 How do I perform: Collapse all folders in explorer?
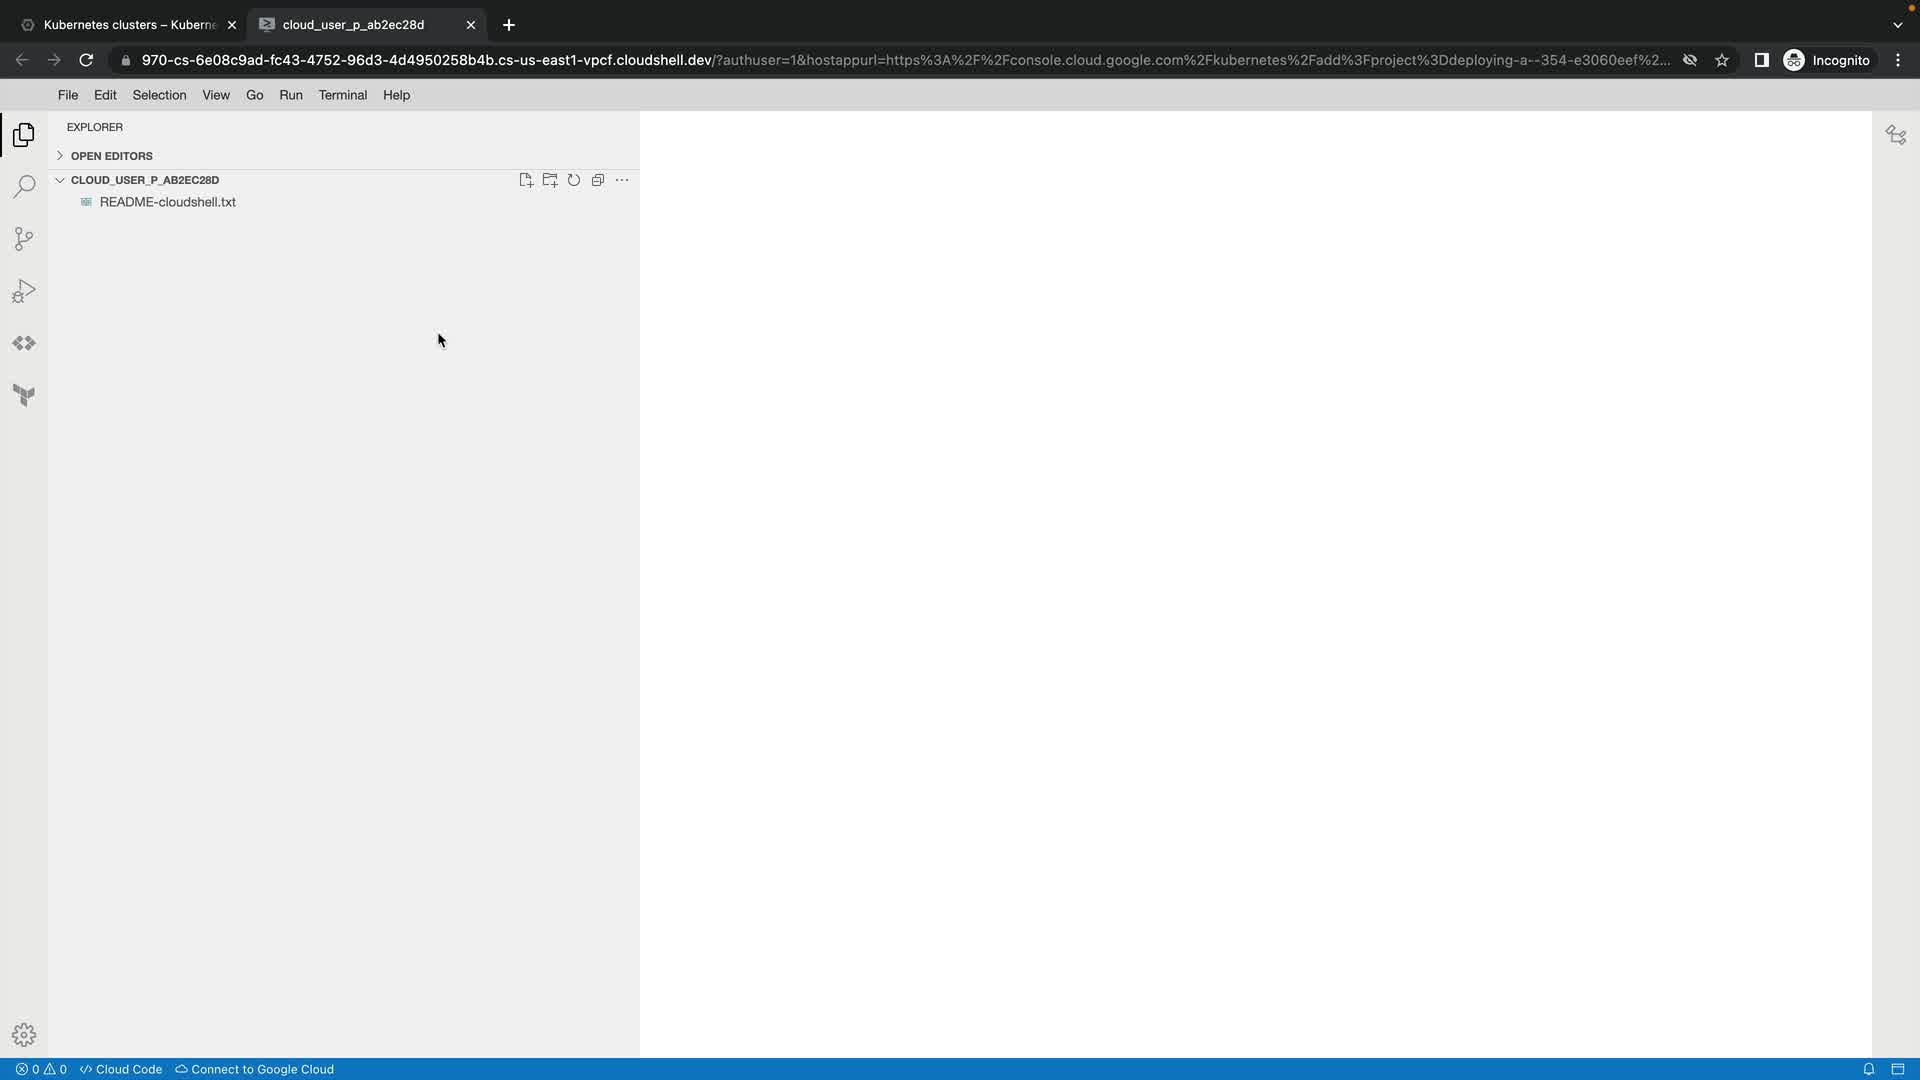tap(598, 180)
